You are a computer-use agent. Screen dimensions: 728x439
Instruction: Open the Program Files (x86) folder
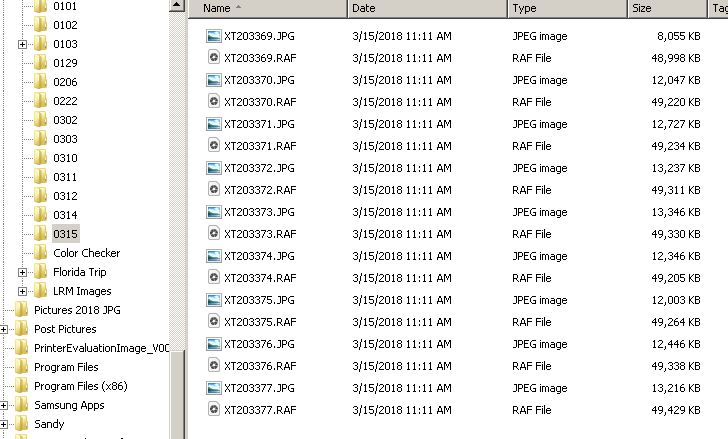[80, 386]
